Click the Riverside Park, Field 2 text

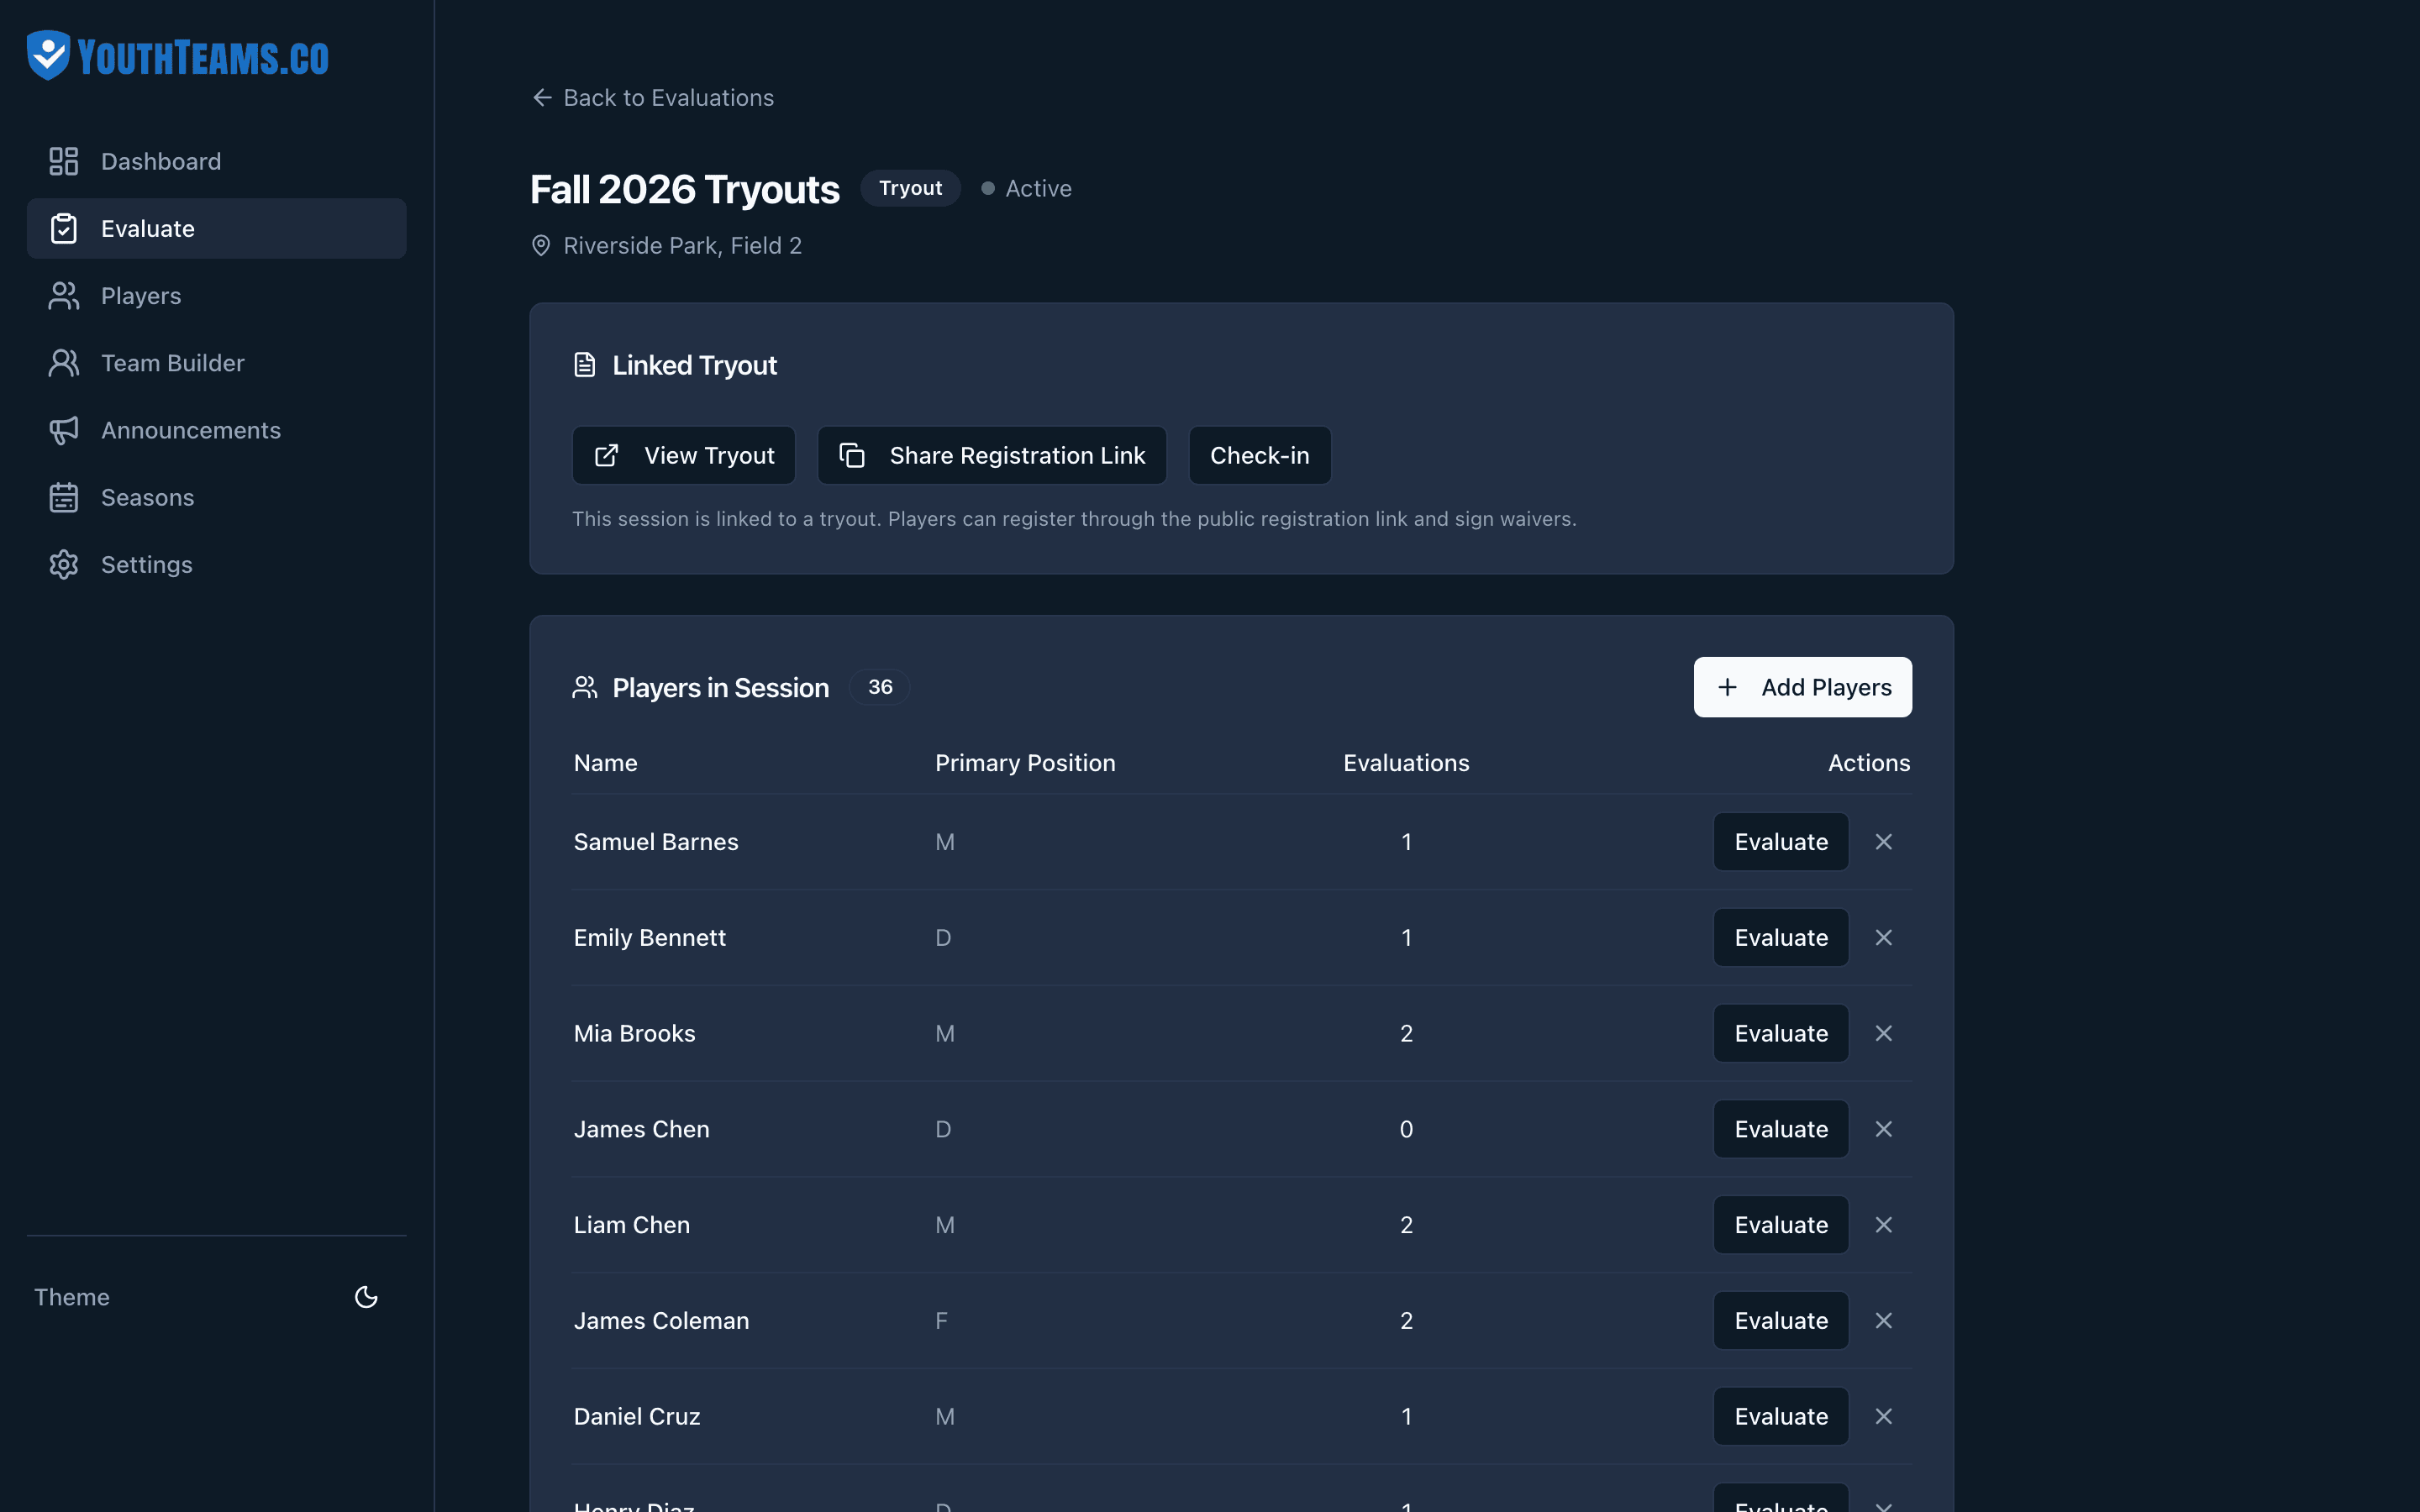point(683,245)
